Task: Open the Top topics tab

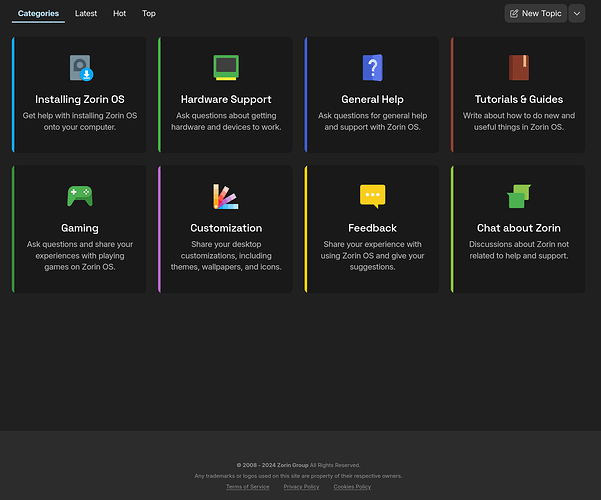Action: click(149, 14)
